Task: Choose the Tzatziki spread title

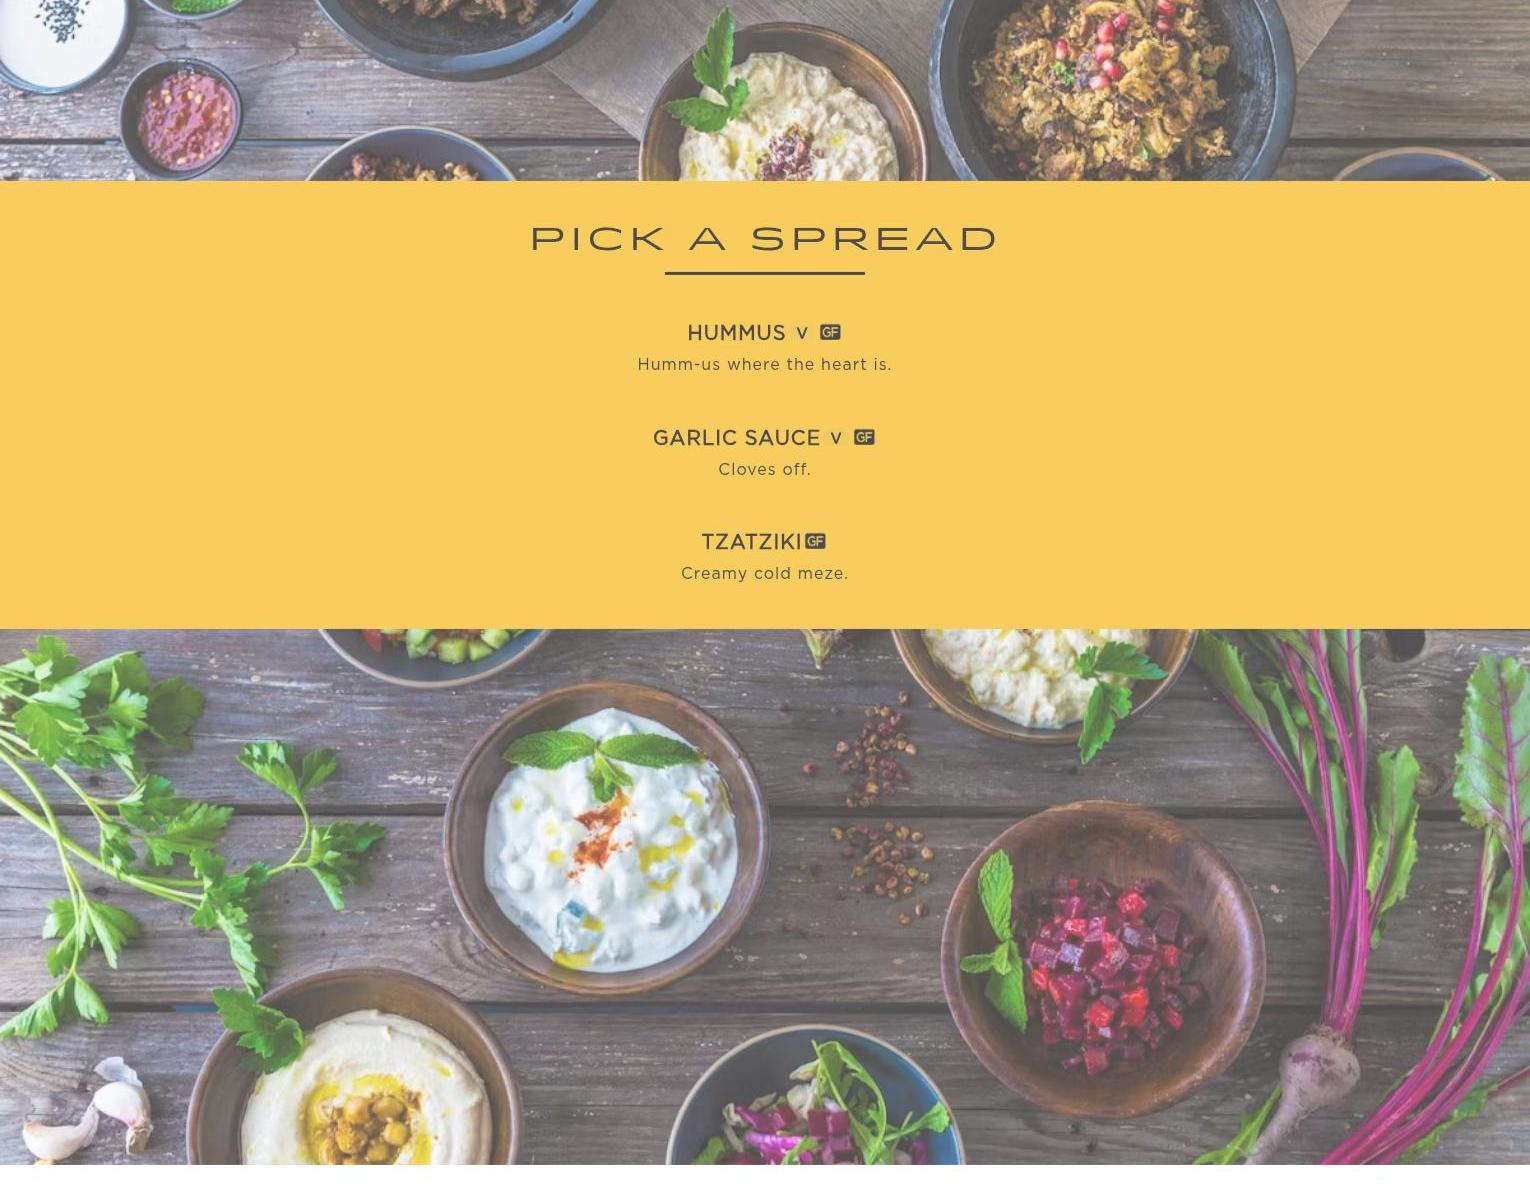Action: click(751, 542)
